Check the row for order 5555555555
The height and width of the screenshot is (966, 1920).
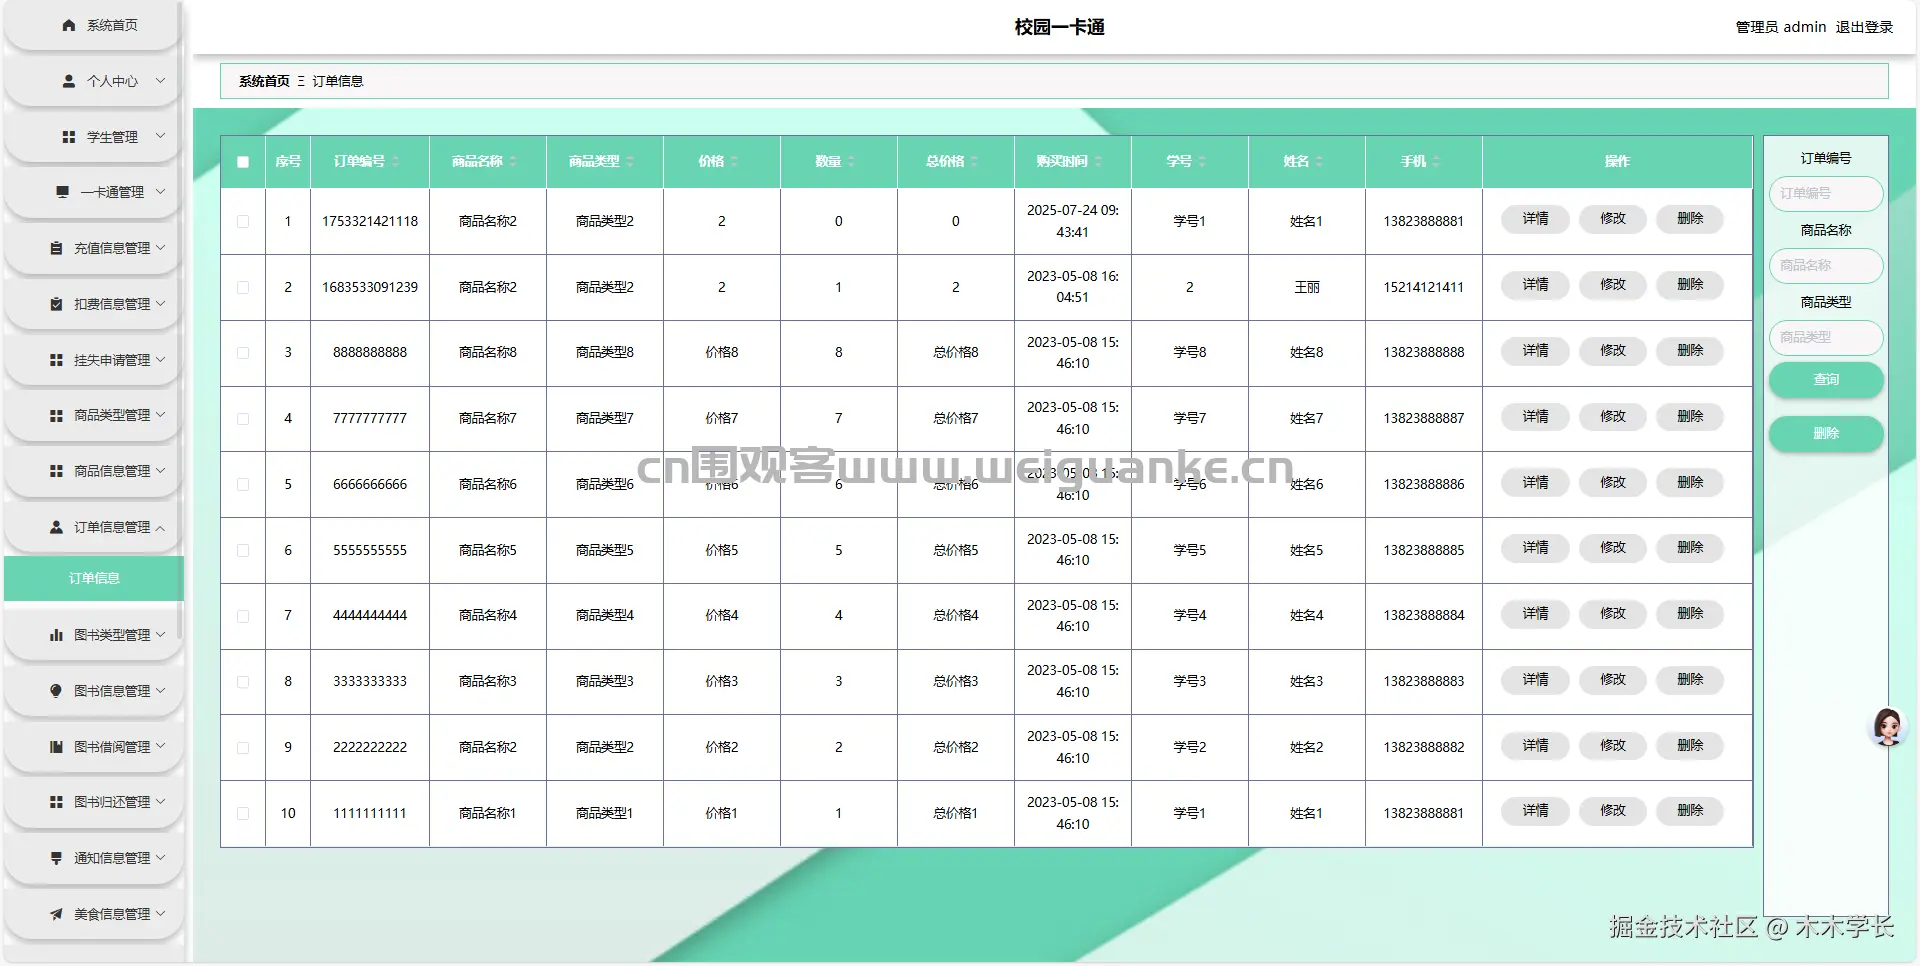point(243,550)
